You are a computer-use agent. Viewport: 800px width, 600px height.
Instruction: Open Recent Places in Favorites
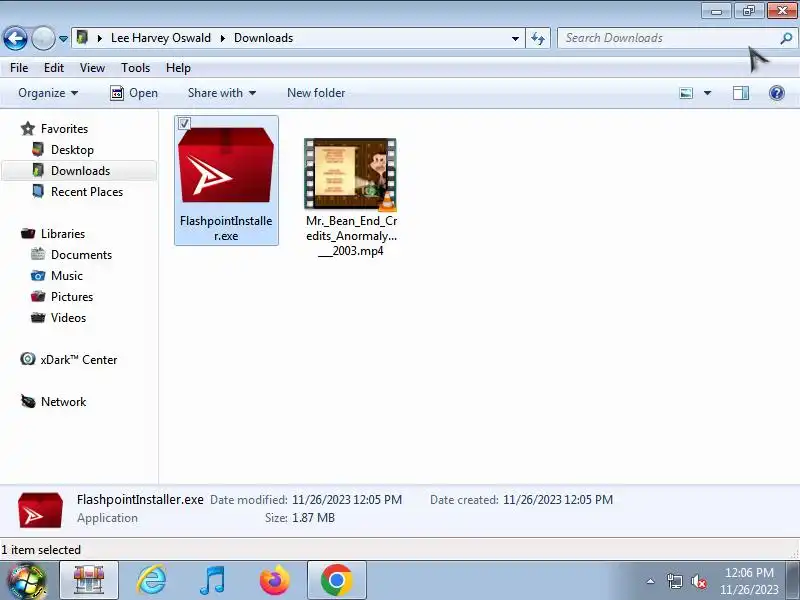pos(87,191)
